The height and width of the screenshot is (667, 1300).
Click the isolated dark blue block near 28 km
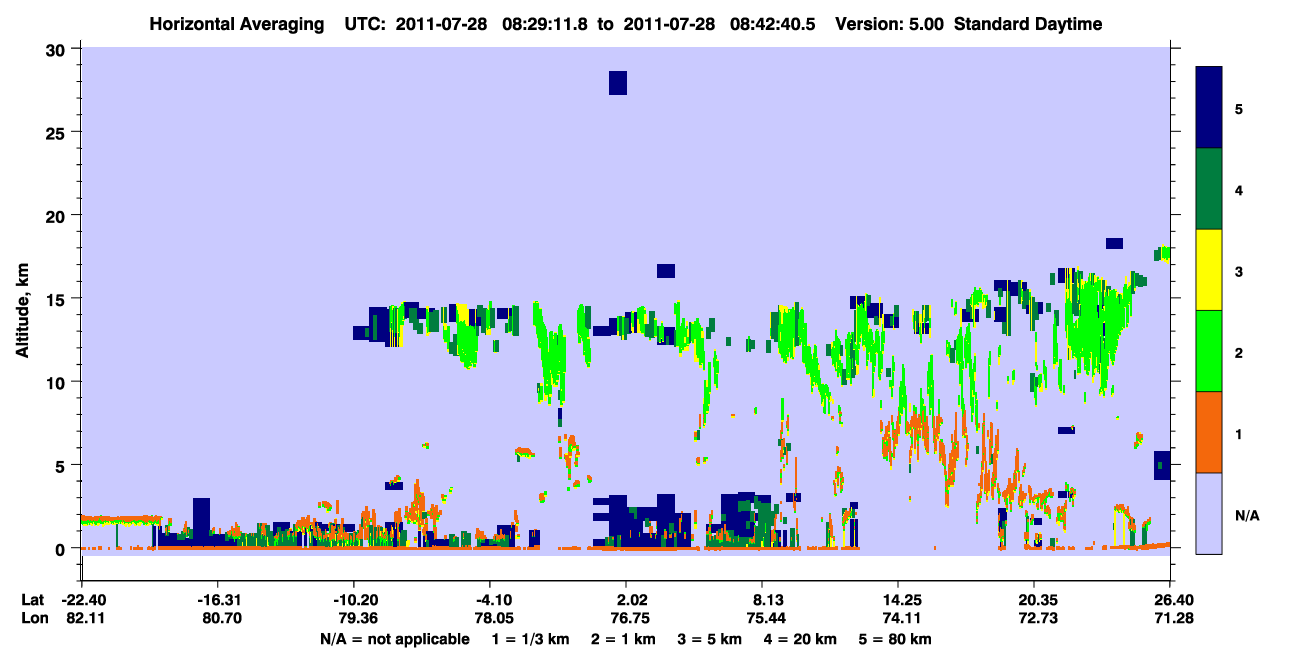click(x=618, y=83)
